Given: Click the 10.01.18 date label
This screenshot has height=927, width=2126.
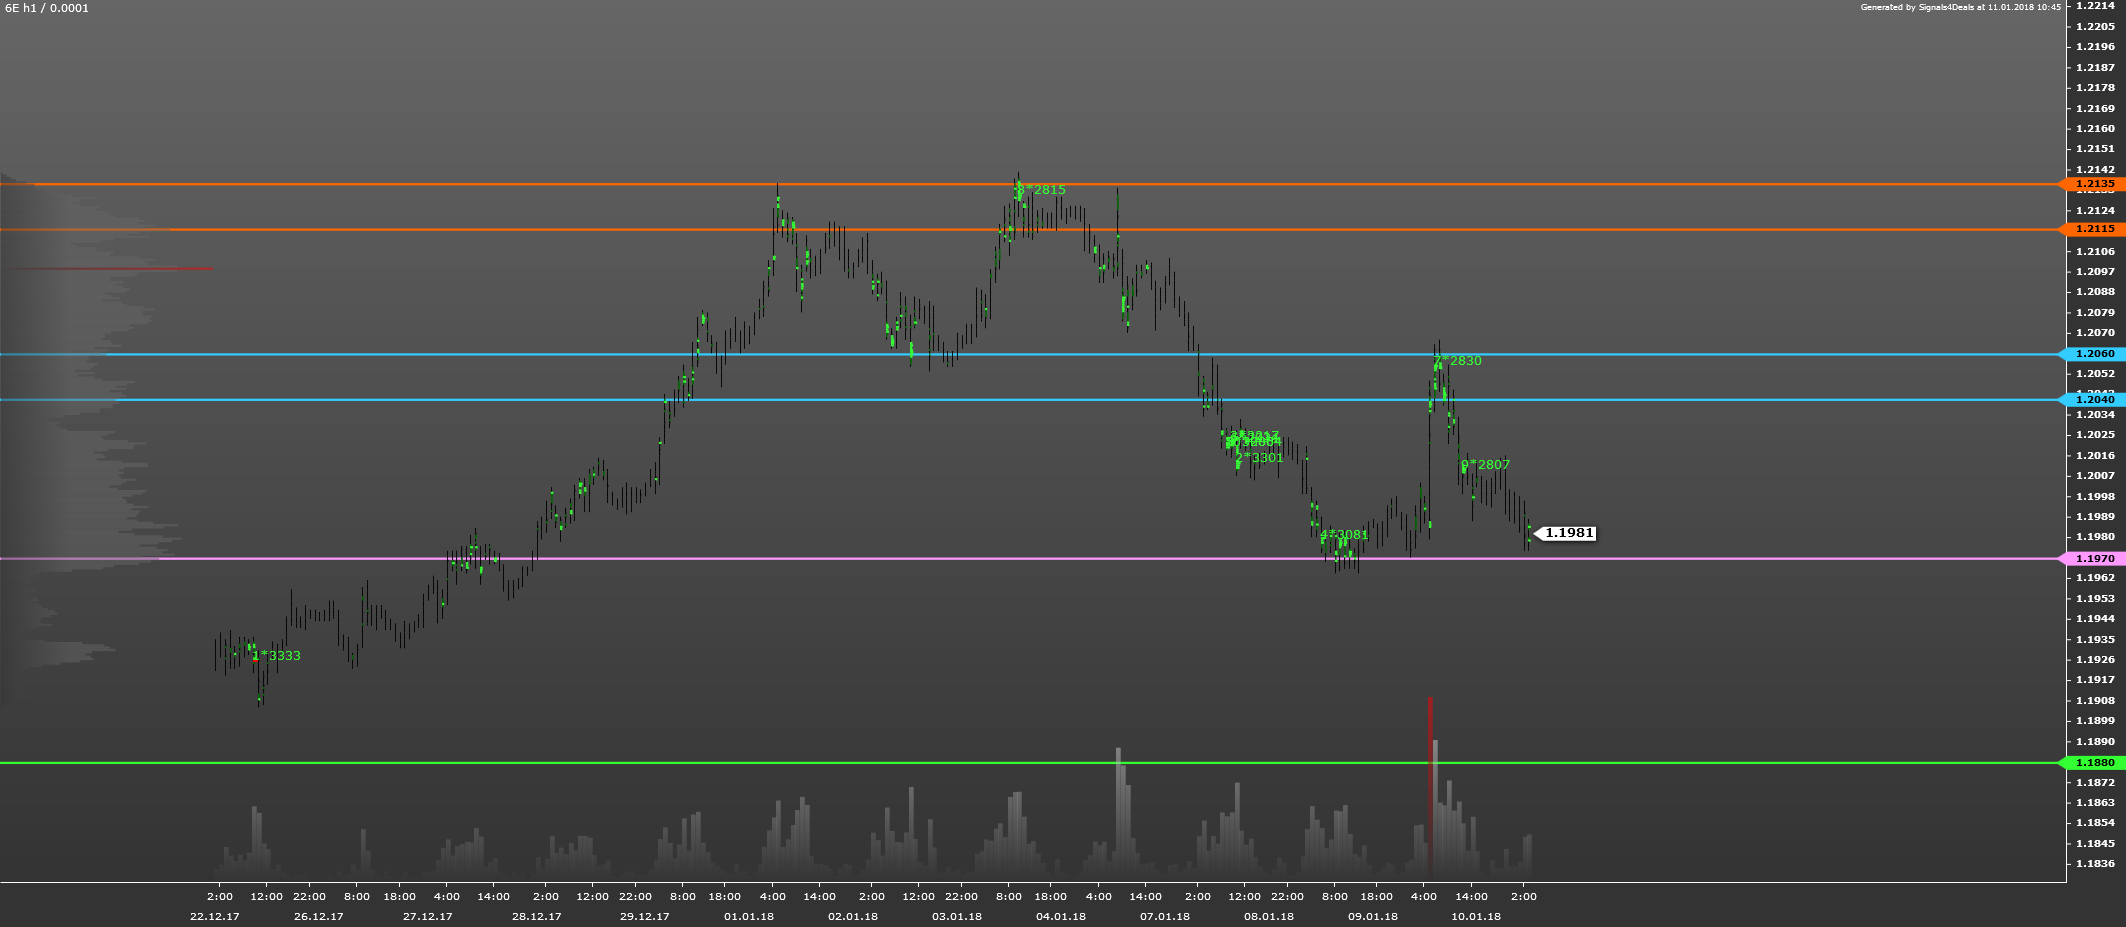Looking at the screenshot, I should click(1476, 916).
